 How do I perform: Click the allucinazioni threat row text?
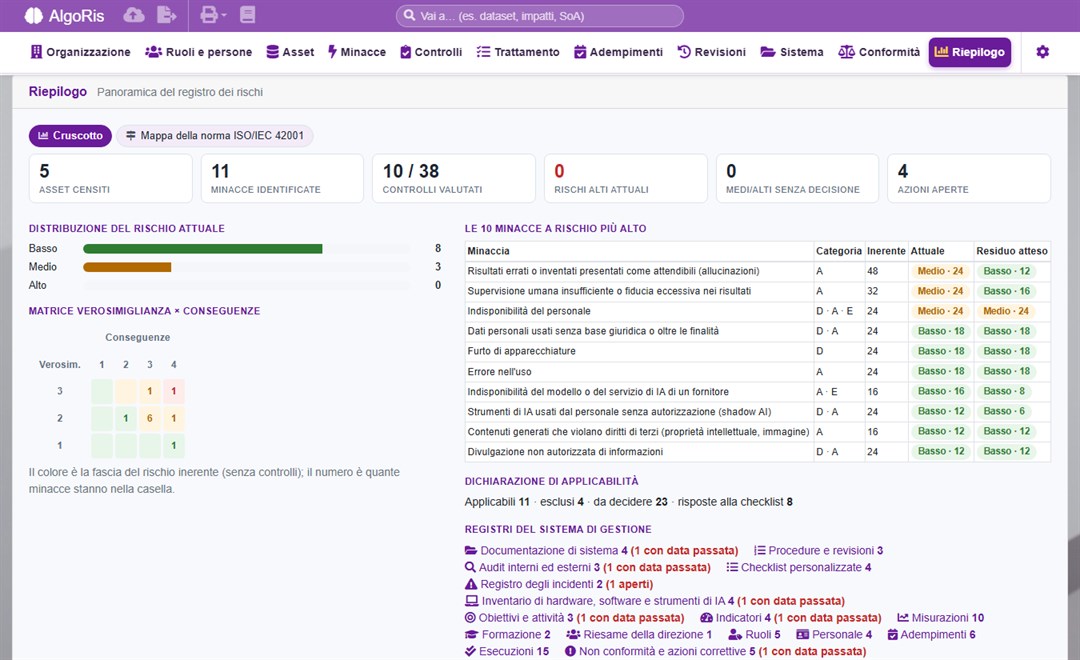(613, 271)
